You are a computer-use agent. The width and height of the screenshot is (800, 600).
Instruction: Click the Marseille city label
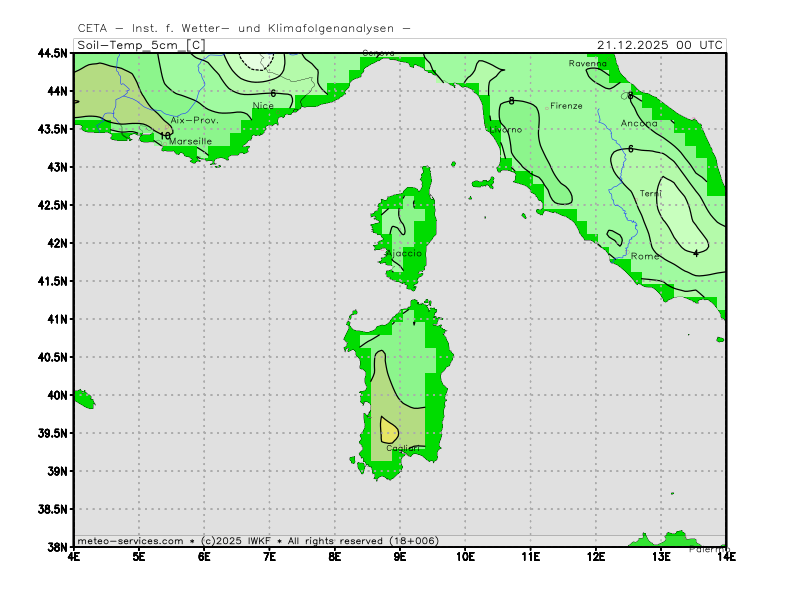click(x=190, y=142)
